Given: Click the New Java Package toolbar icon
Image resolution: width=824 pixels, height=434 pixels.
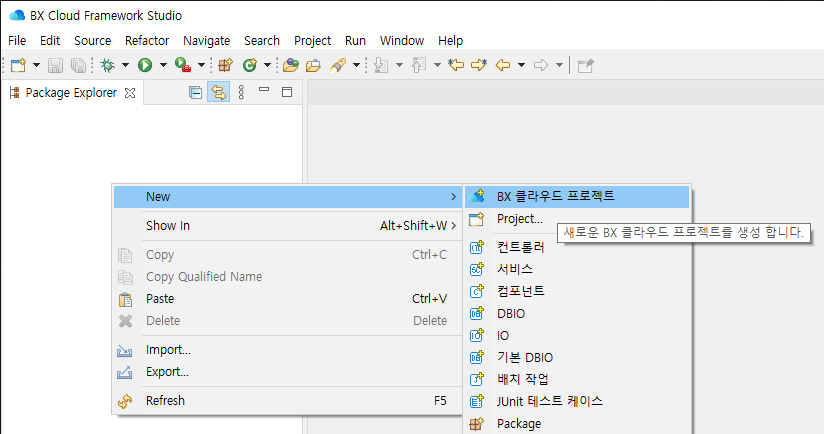Looking at the screenshot, I should [225, 65].
